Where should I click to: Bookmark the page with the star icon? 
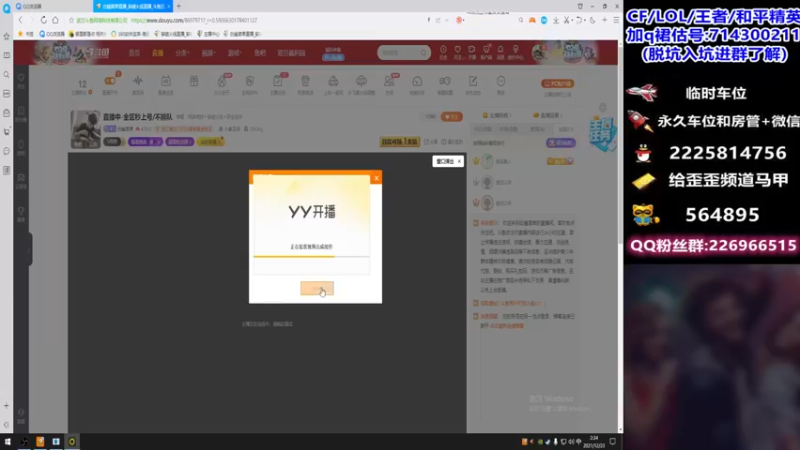point(71,20)
